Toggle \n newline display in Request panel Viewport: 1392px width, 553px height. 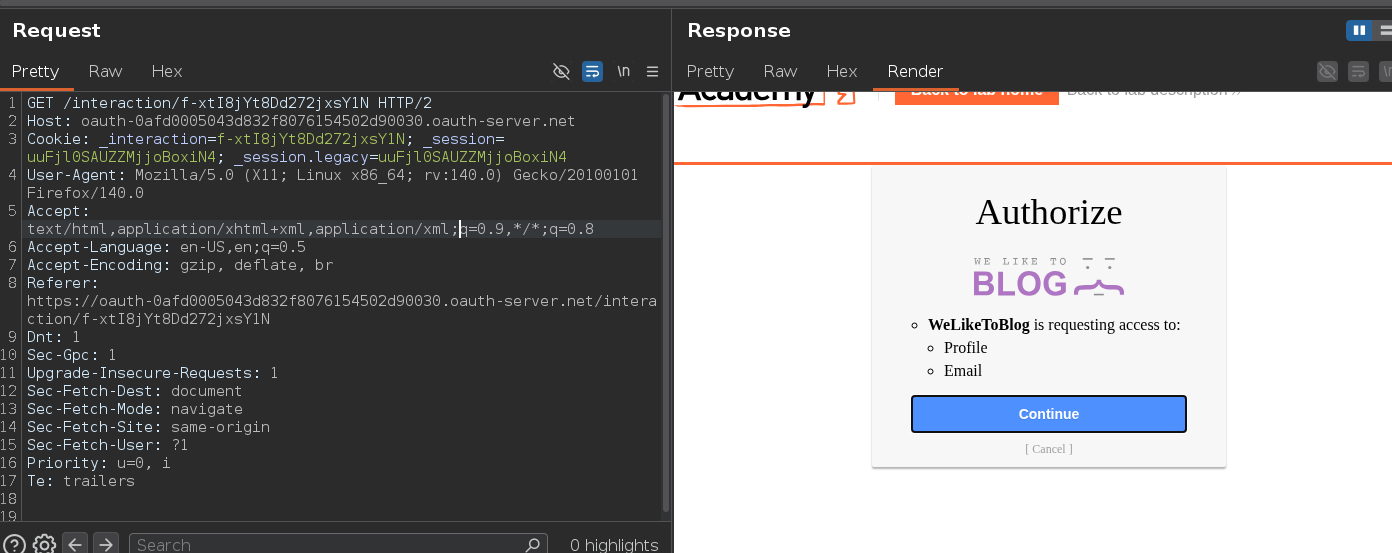tap(623, 71)
